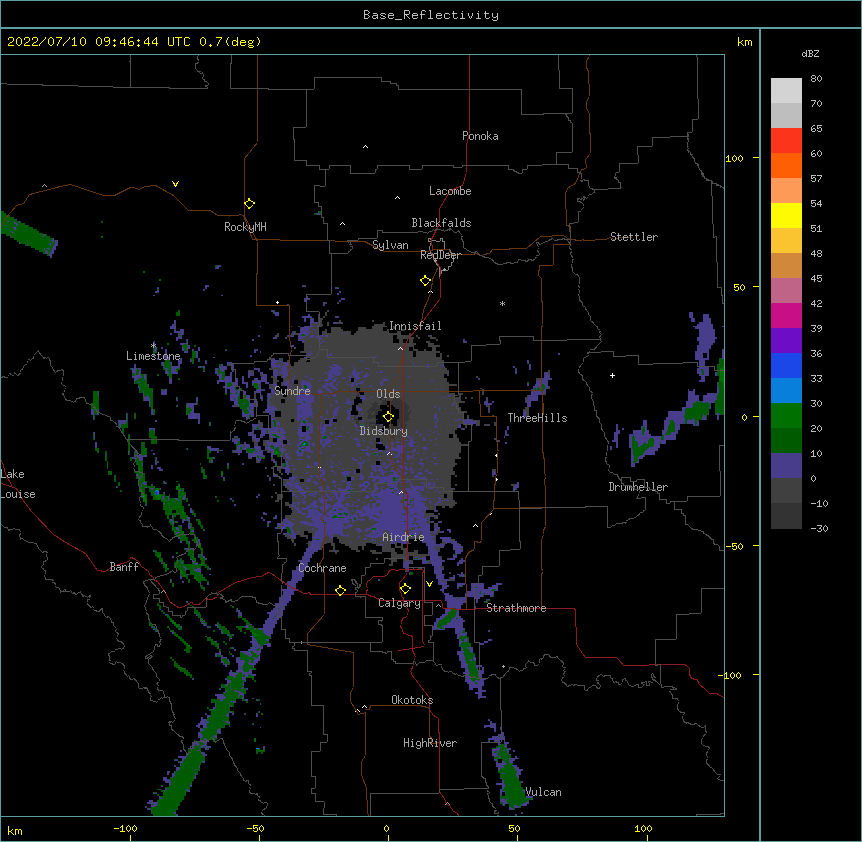Click the Olds label

tap(388, 394)
